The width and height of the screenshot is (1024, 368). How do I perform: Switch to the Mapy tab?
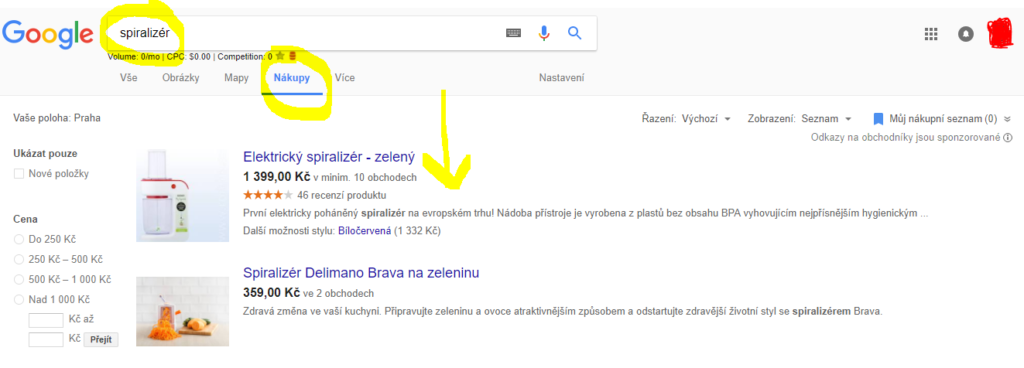pyautogui.click(x=236, y=78)
